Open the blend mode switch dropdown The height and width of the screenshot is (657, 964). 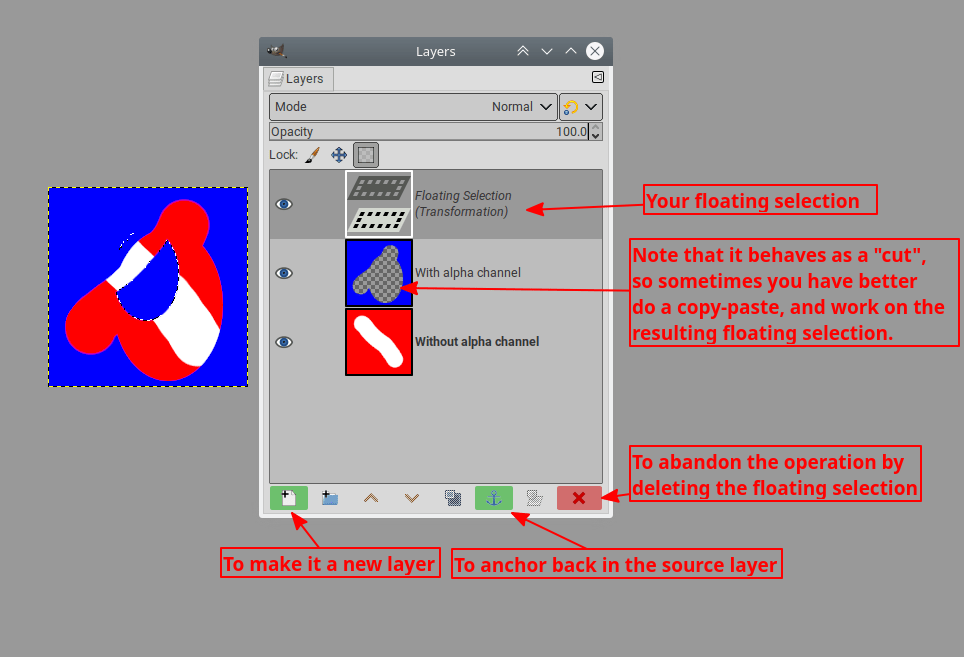pos(579,106)
